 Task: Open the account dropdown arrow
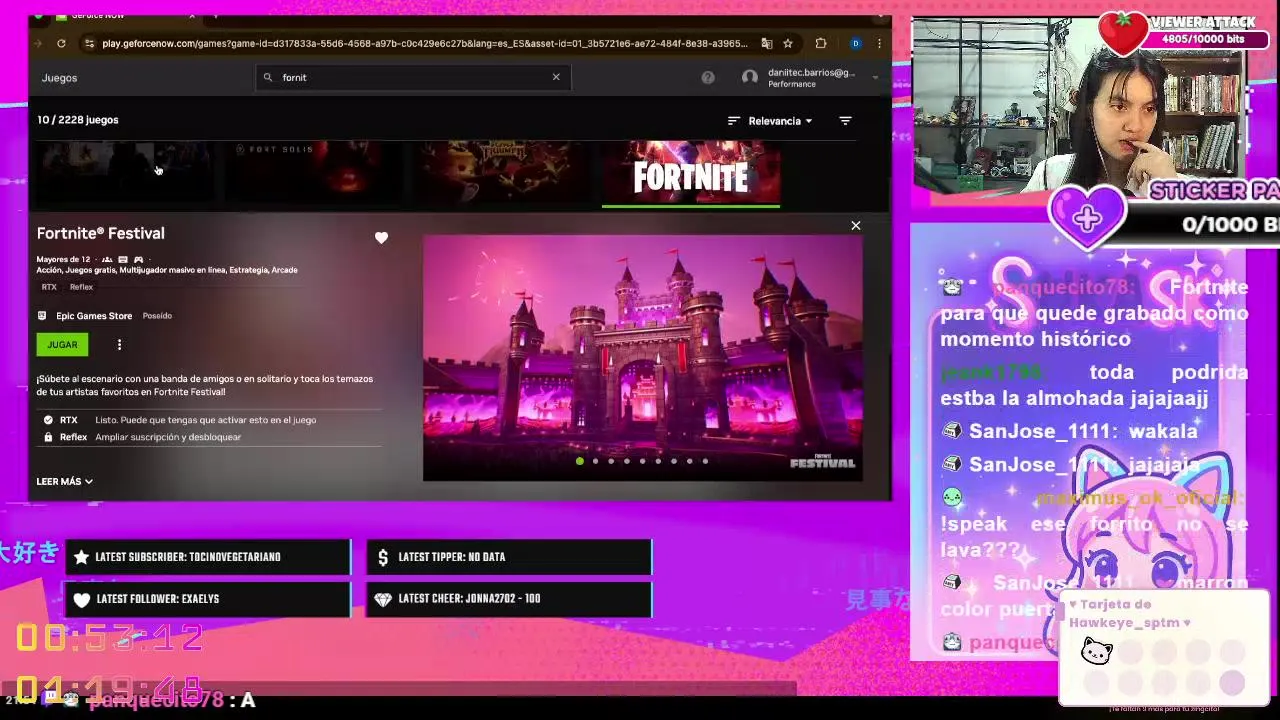pyautogui.click(x=875, y=77)
